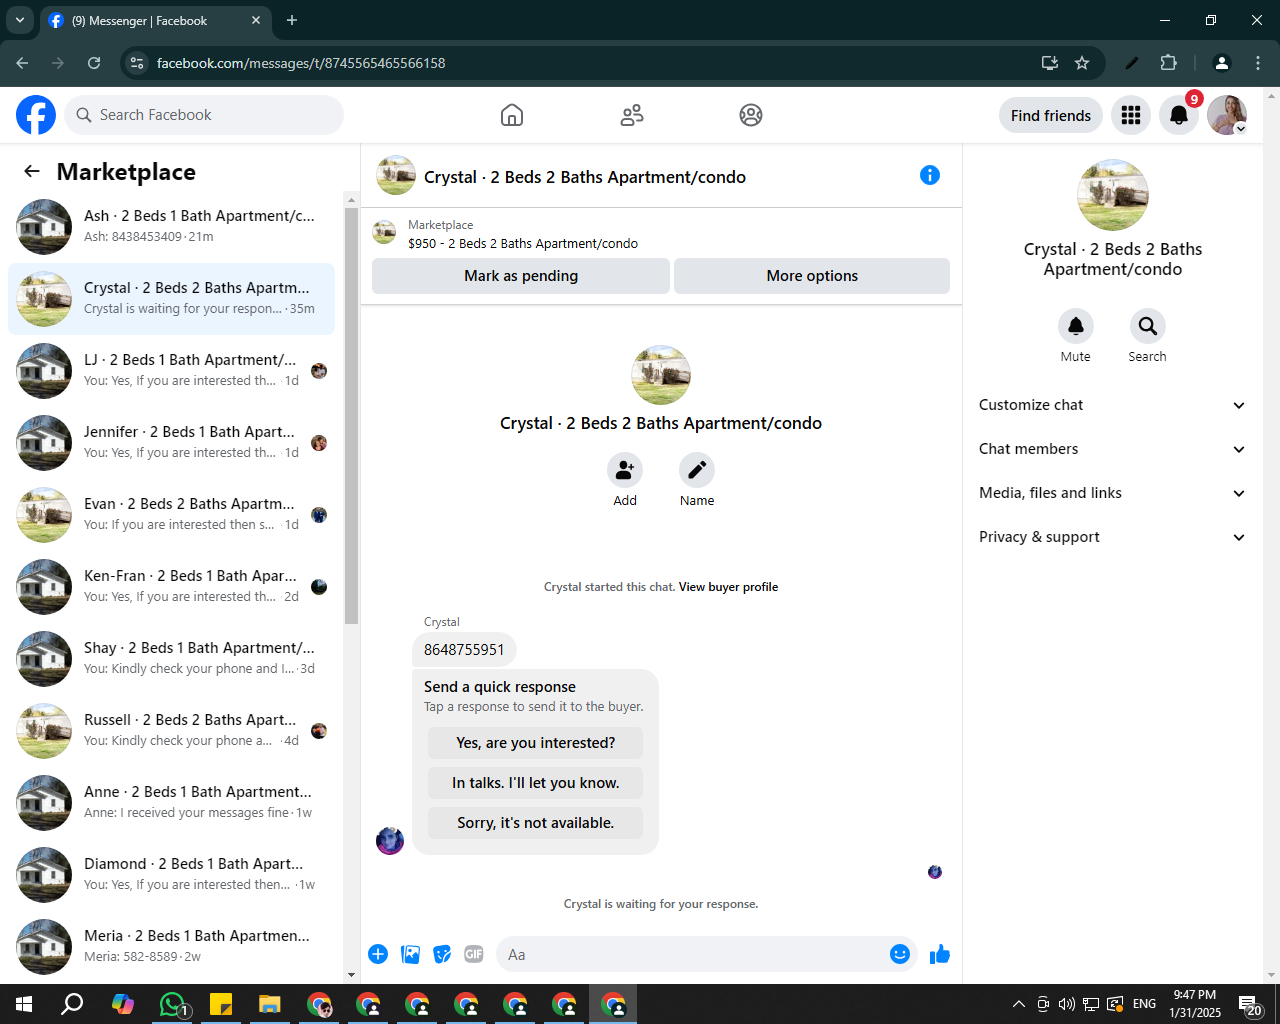Mute the Crystal conversation
Image resolution: width=1280 pixels, height=1024 pixels.
click(x=1076, y=326)
